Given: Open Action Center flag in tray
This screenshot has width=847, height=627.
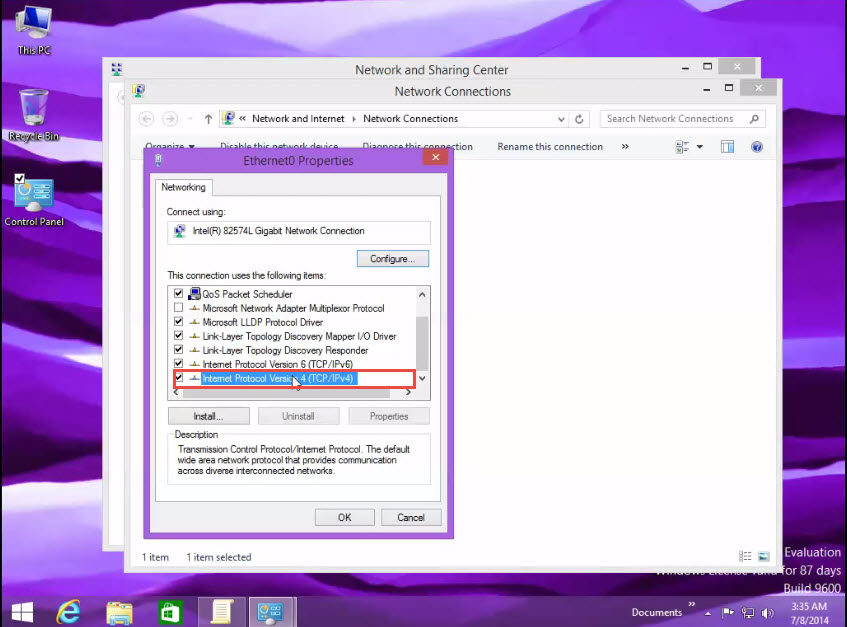Looking at the screenshot, I should pos(728,612).
